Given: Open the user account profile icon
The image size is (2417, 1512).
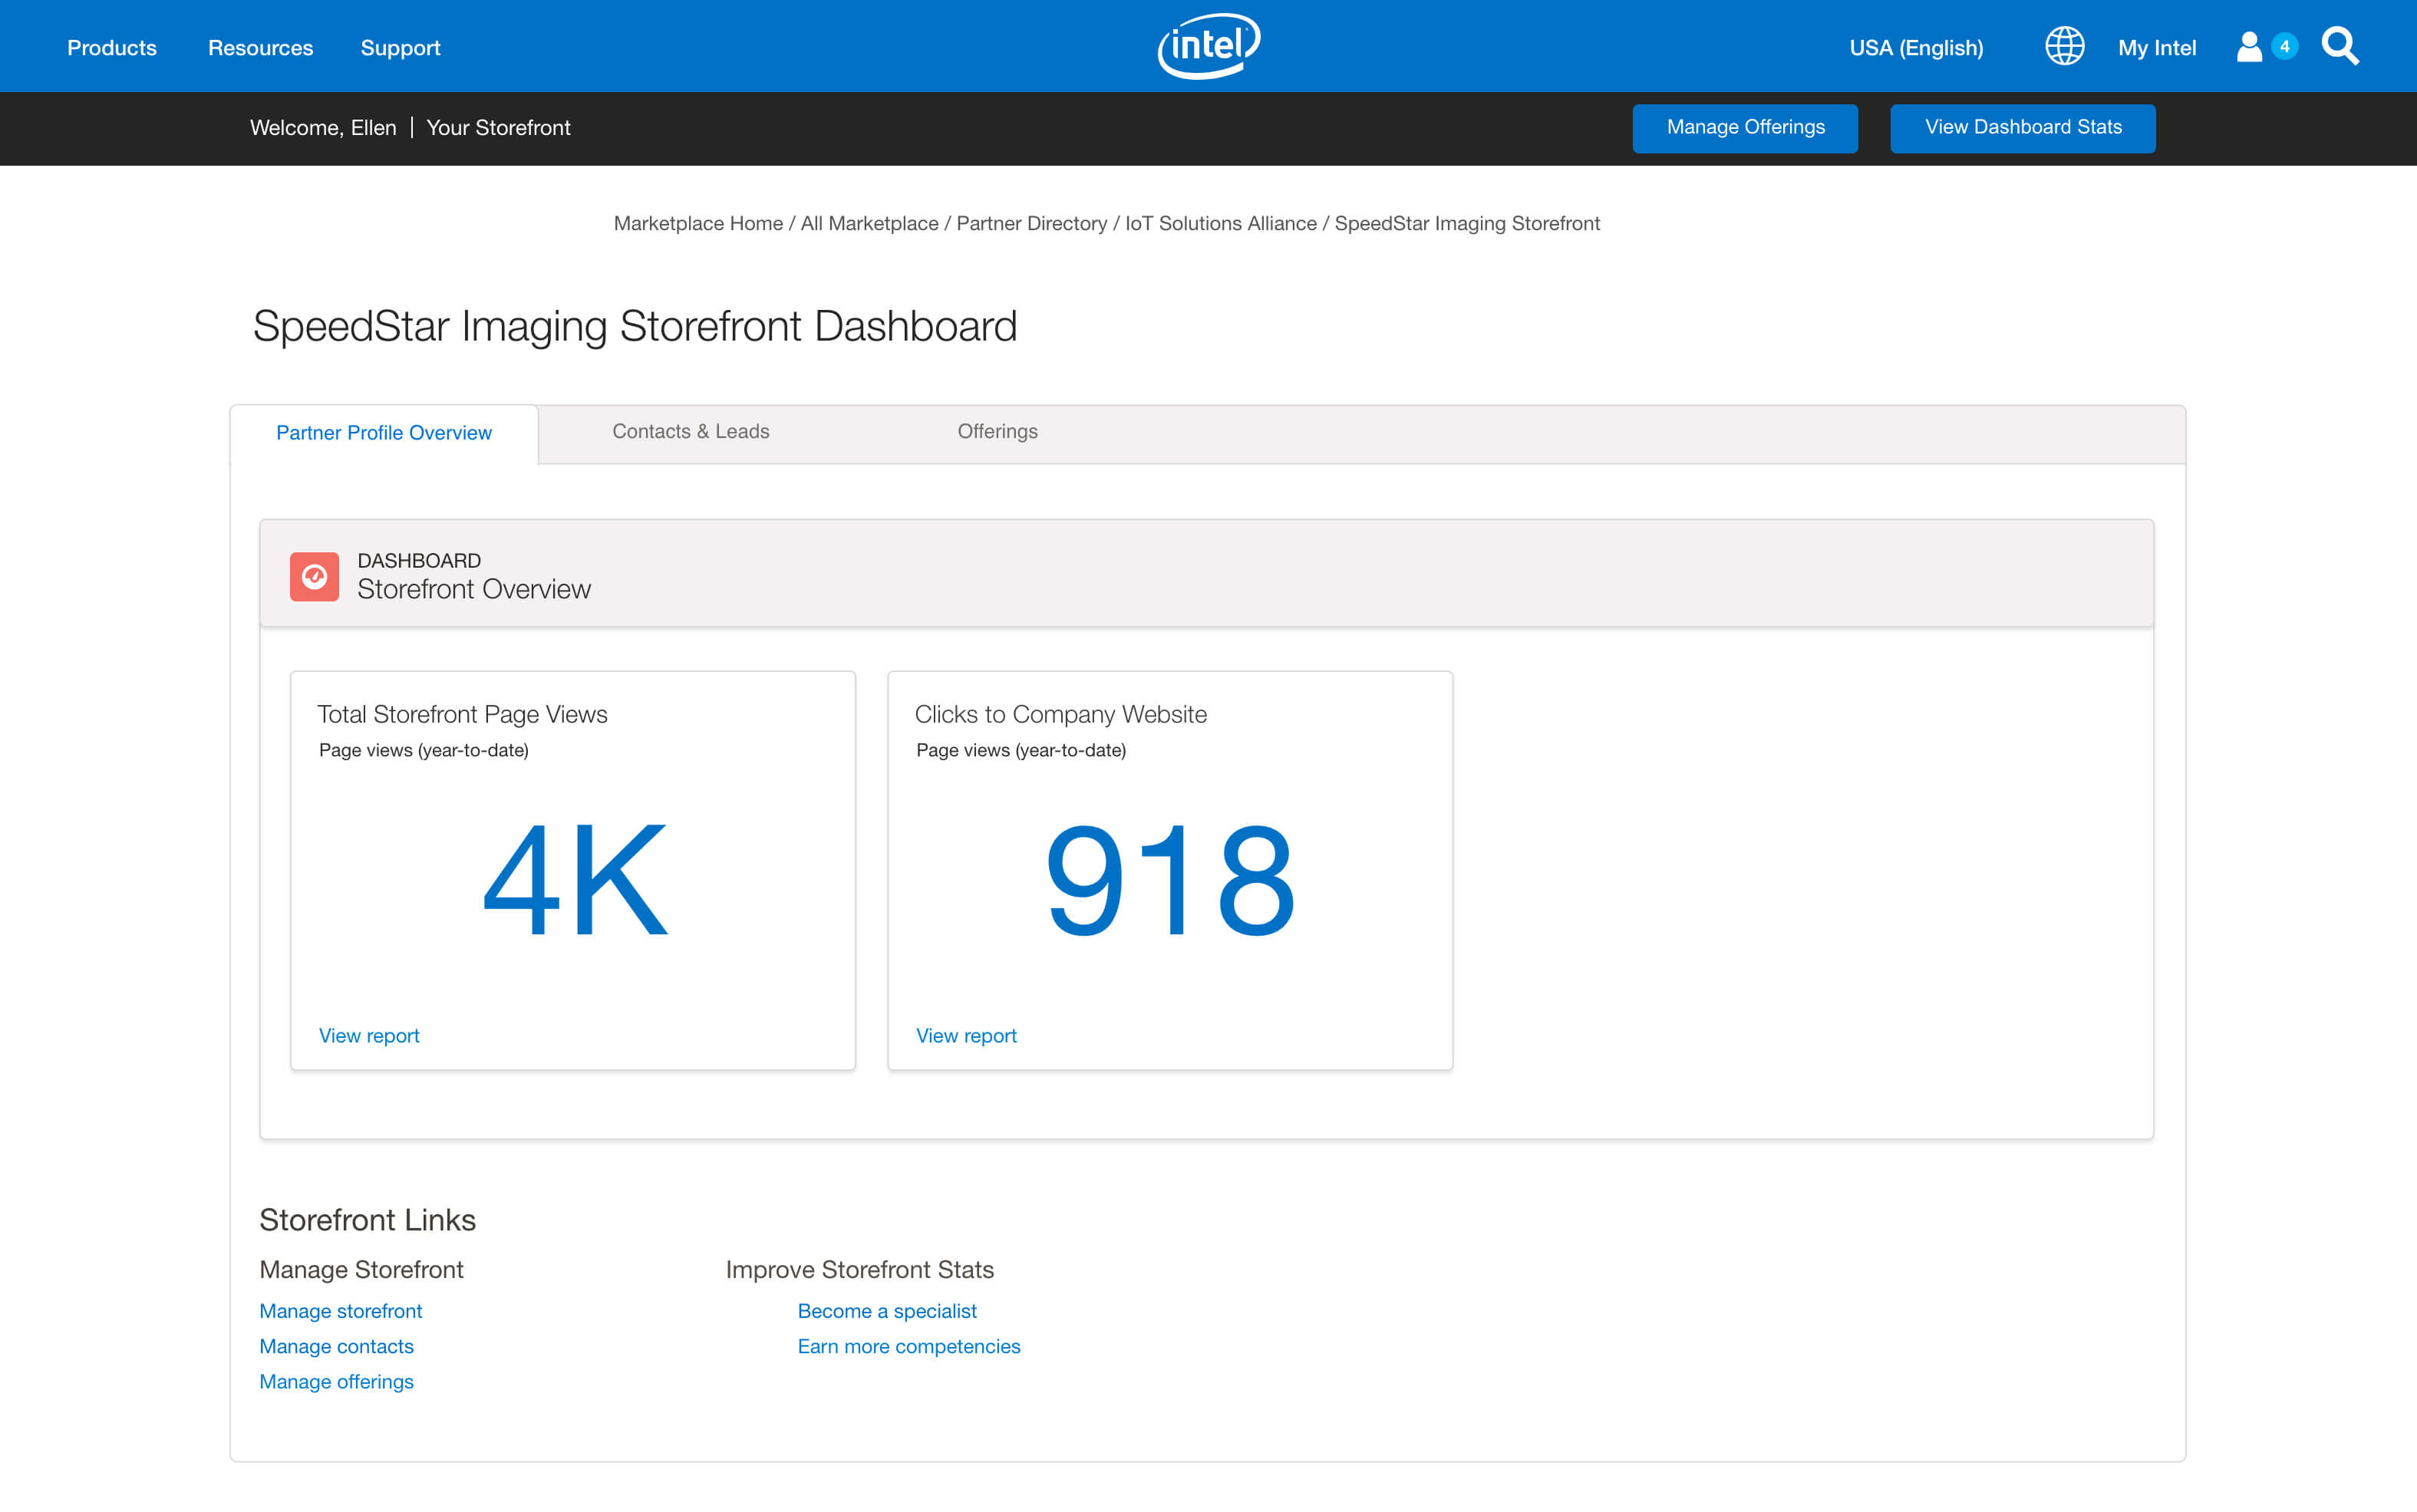Looking at the screenshot, I should (x=2249, y=47).
